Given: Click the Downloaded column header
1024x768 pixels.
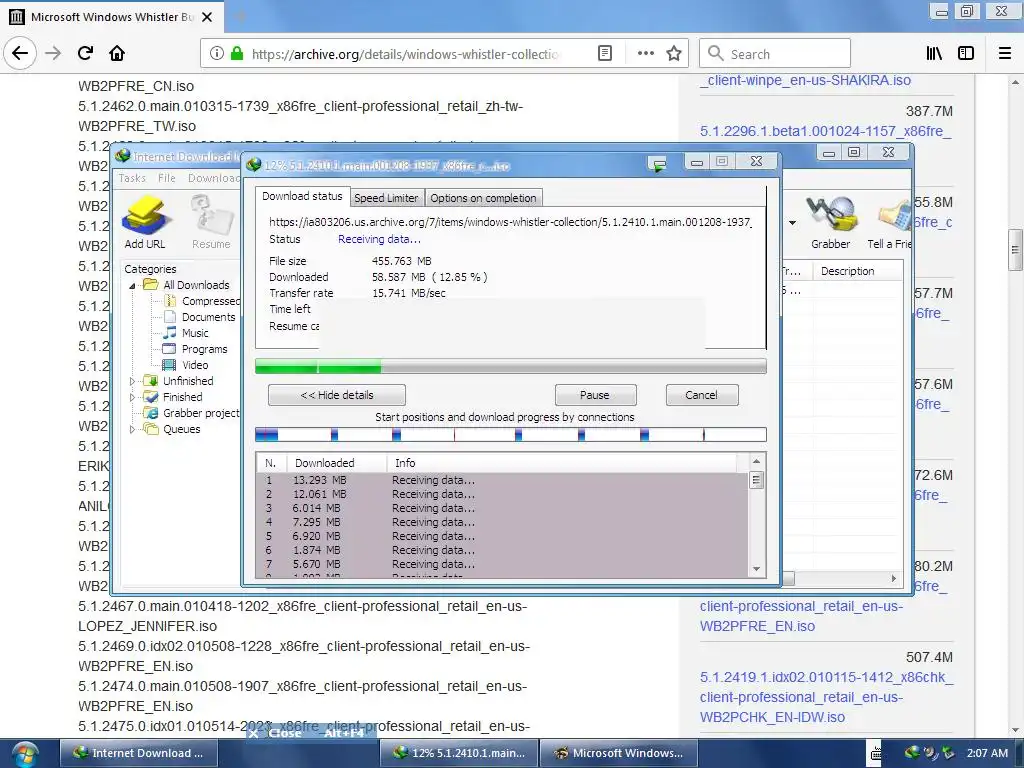Looking at the screenshot, I should [337, 463].
